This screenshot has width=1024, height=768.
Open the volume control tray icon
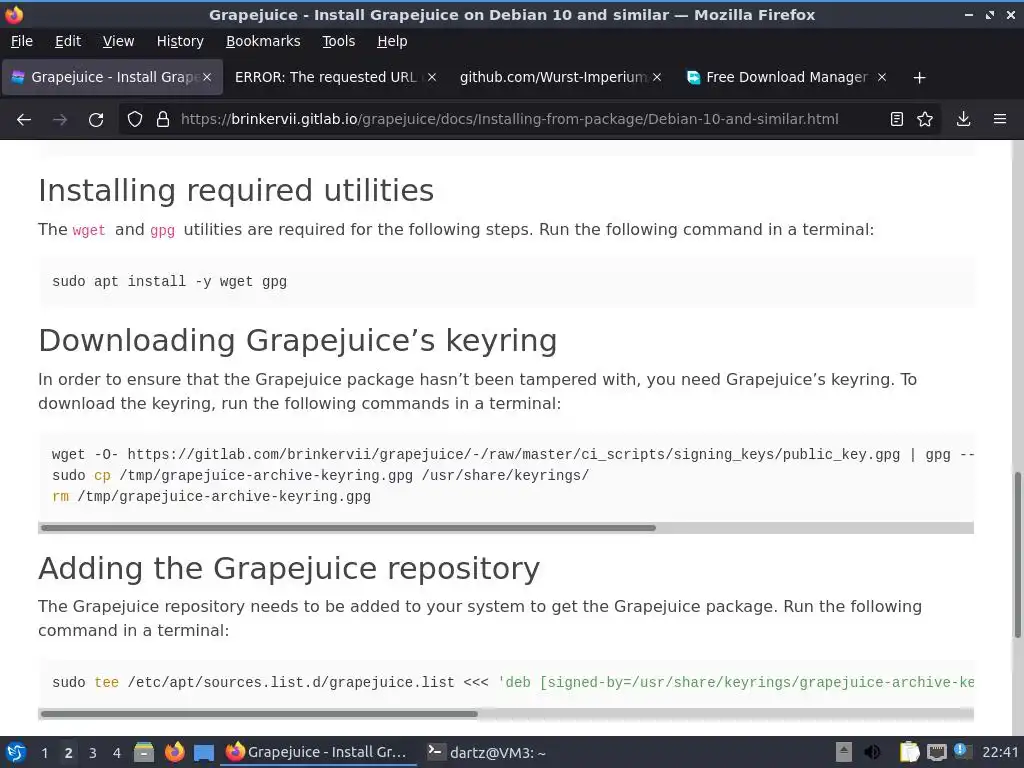click(x=872, y=752)
